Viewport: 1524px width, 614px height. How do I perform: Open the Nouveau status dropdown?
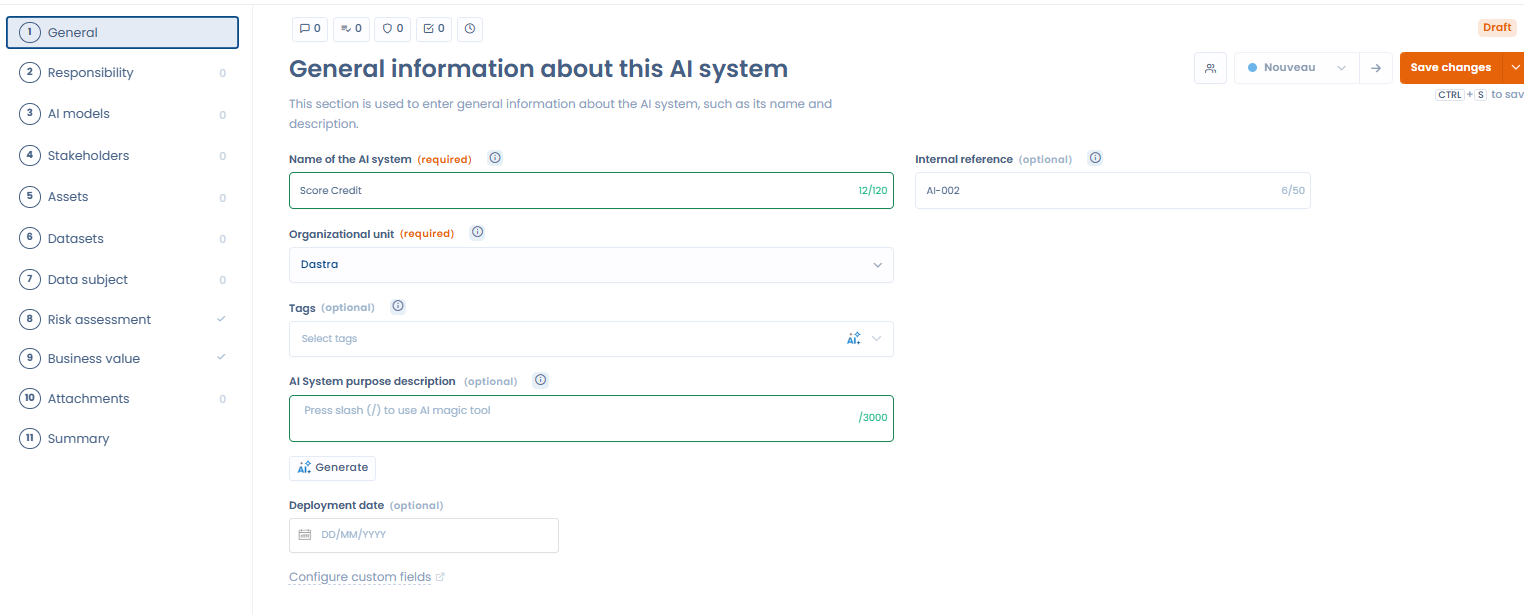1296,68
